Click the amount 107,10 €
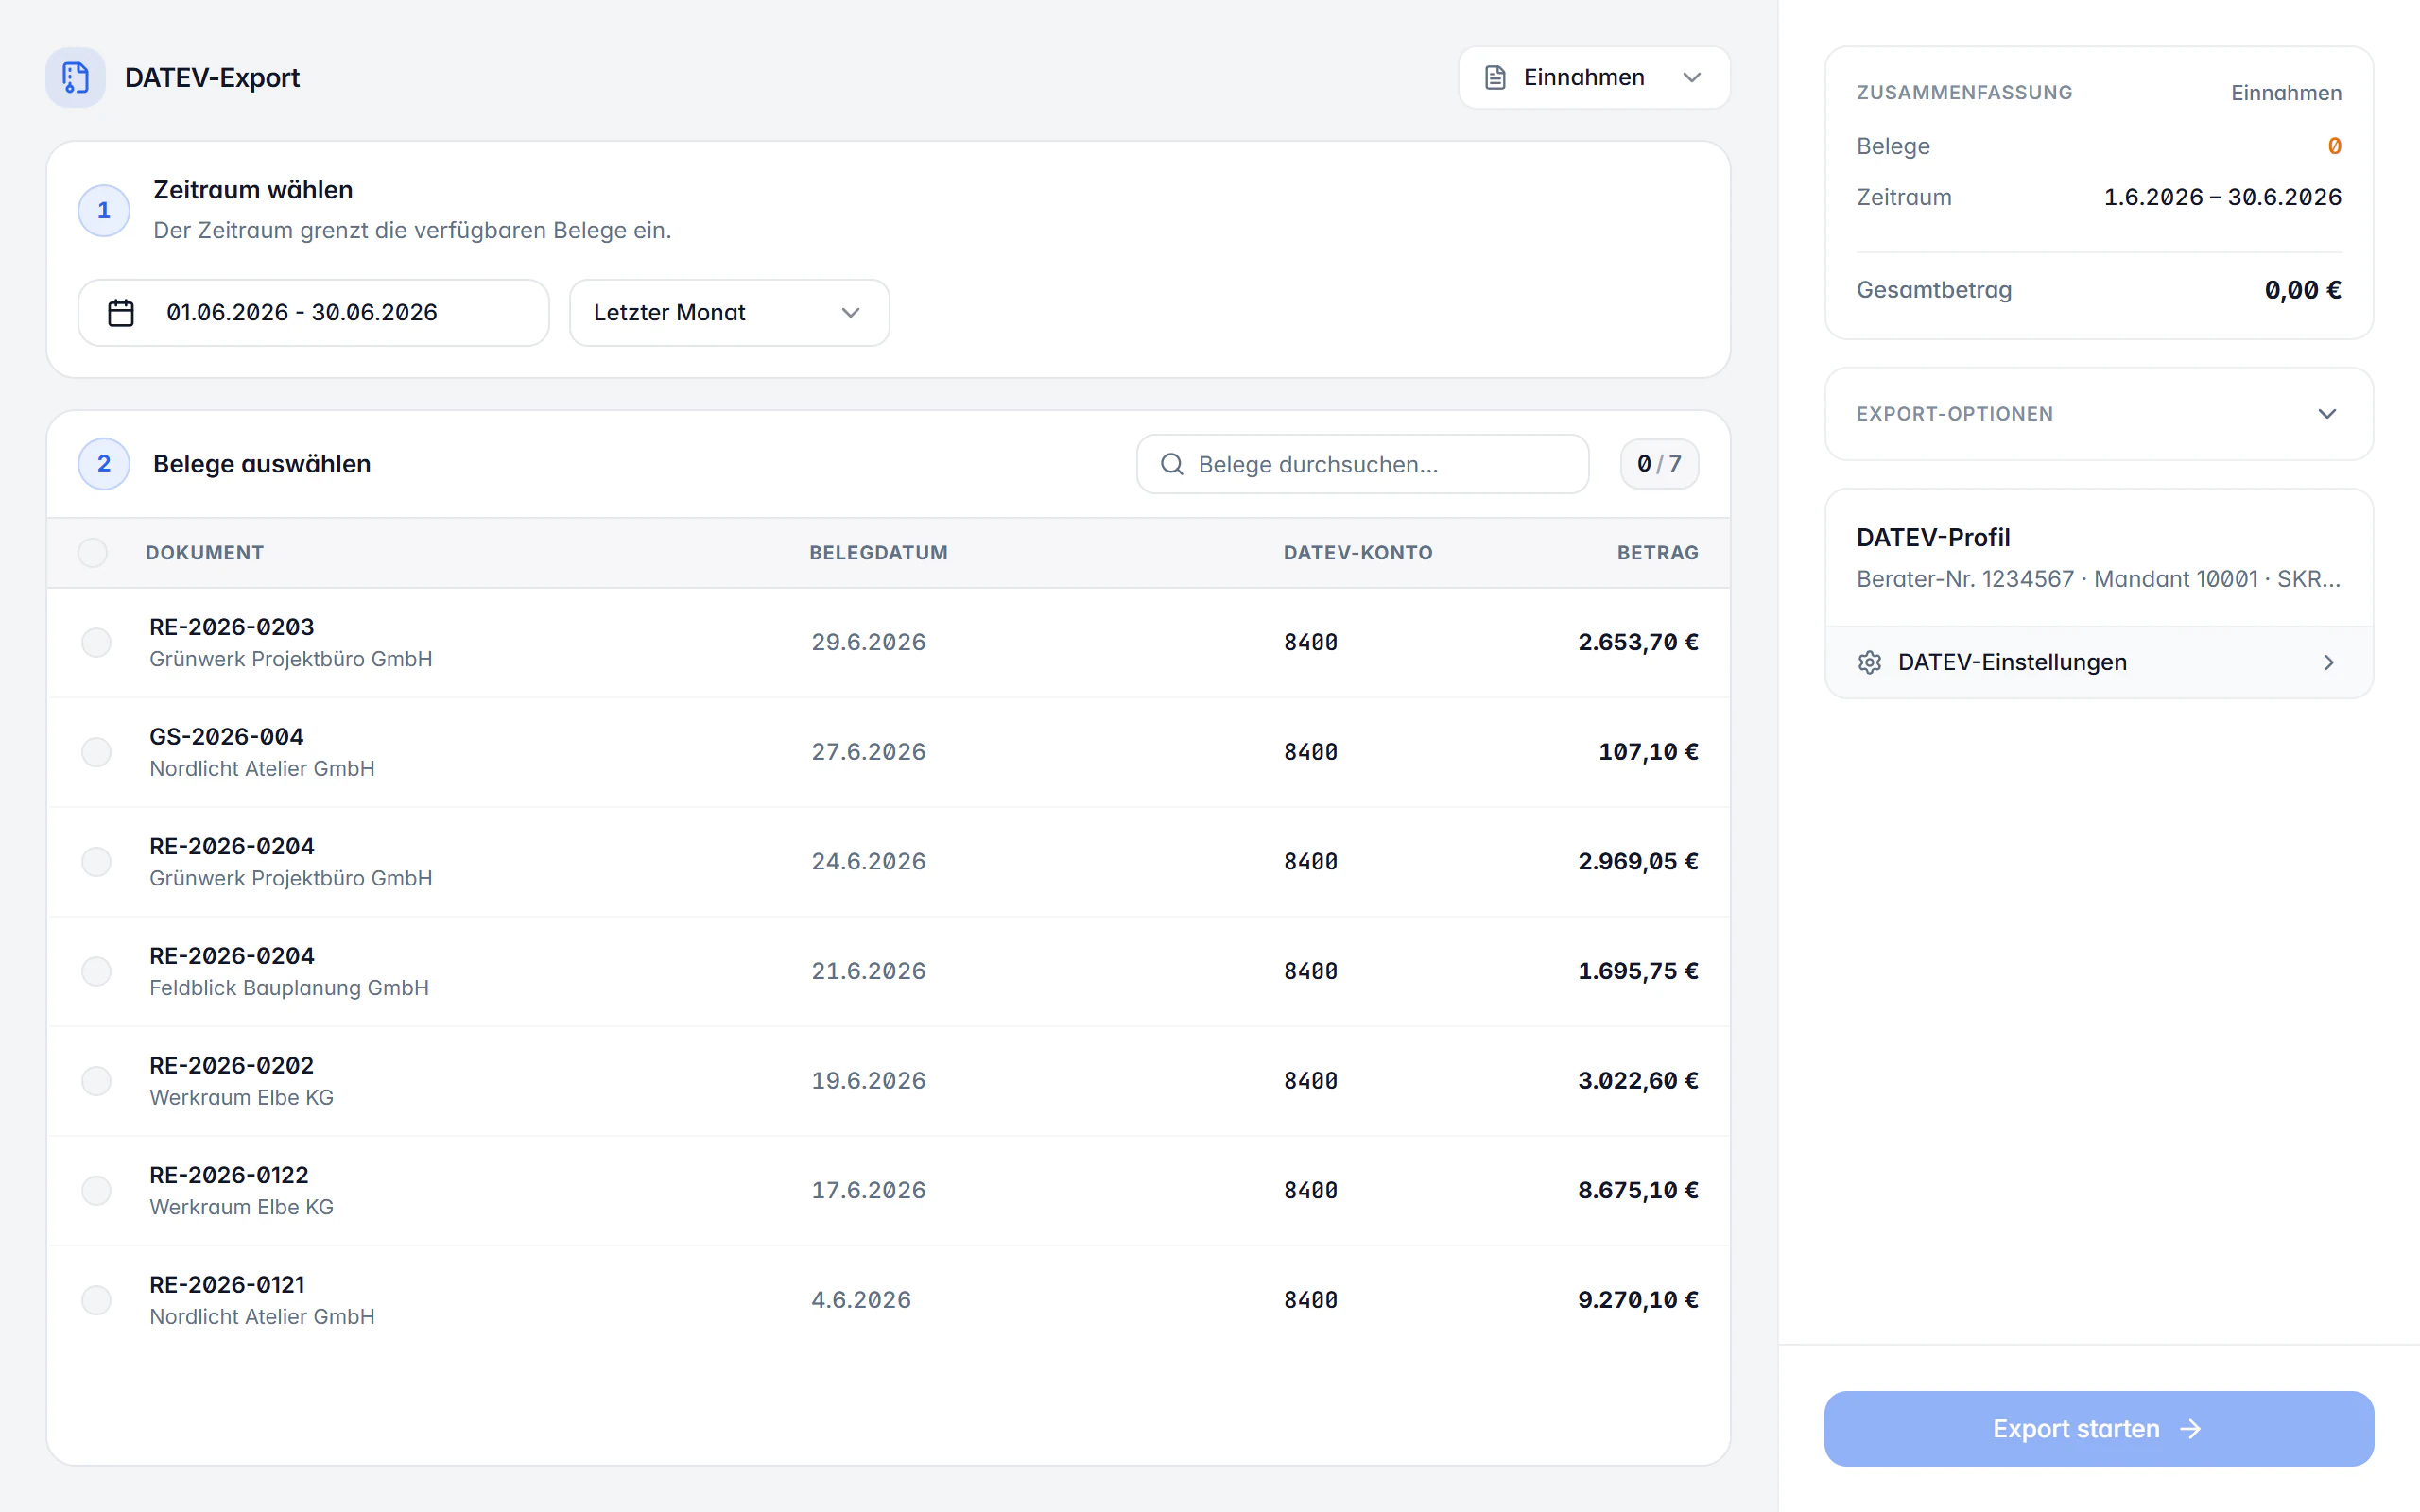Image resolution: width=2420 pixels, height=1512 pixels. point(1648,752)
